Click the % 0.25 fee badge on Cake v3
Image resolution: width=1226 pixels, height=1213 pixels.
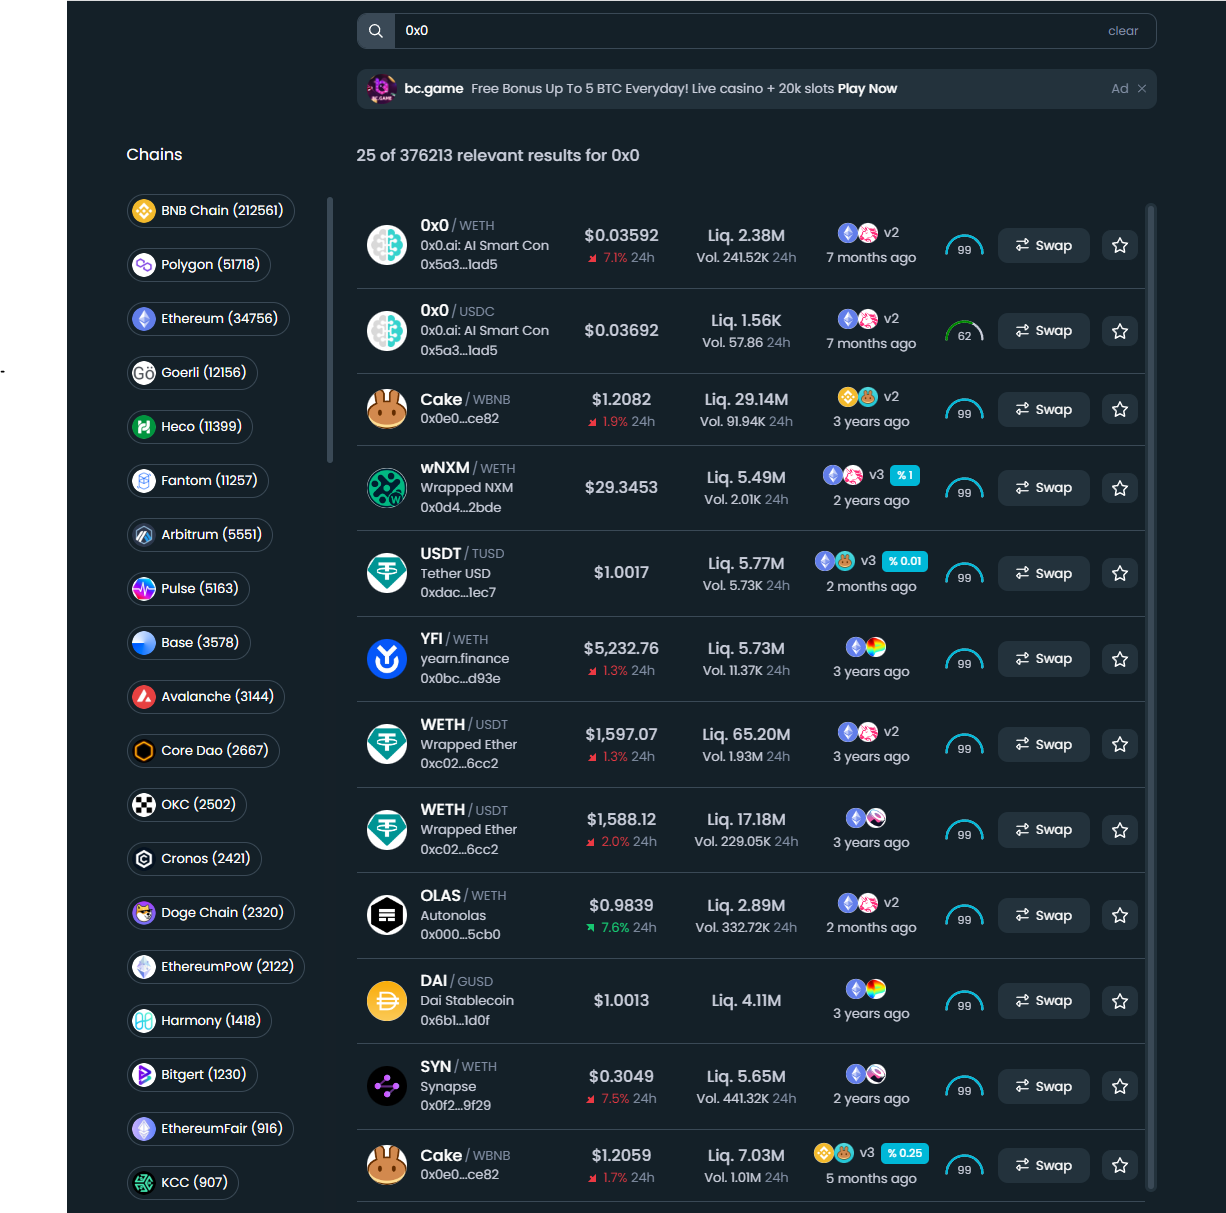[x=905, y=1153]
